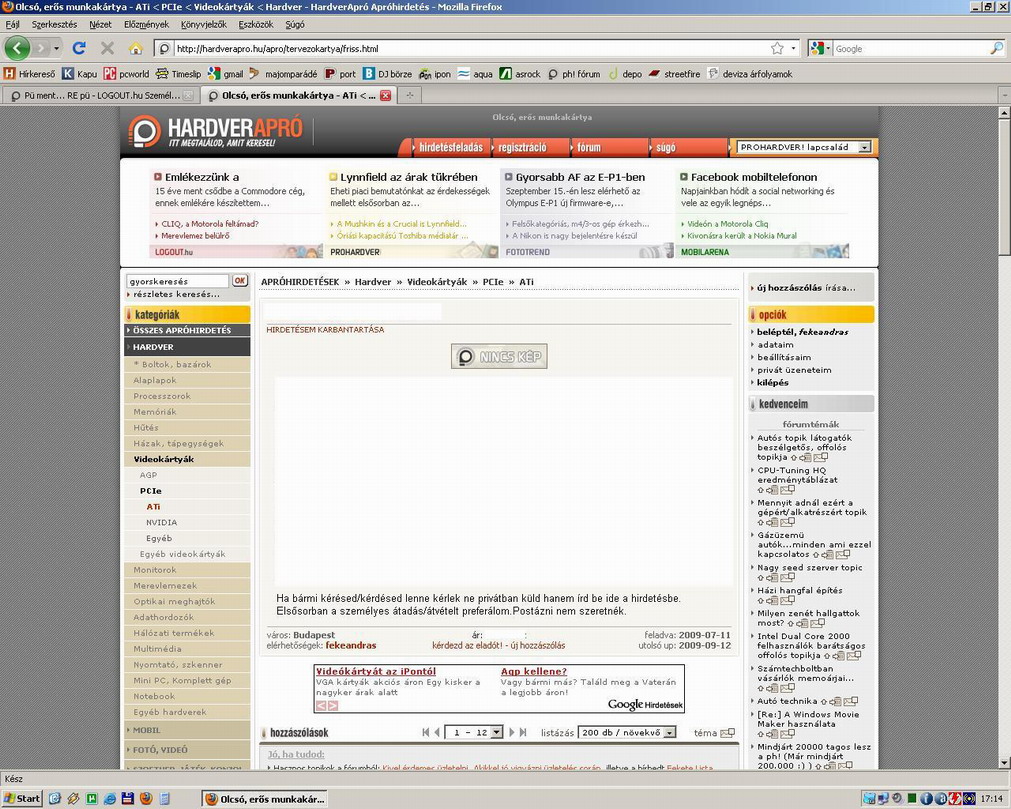Go to next comments page arrow
This screenshot has height=809, width=1011.
point(512,732)
